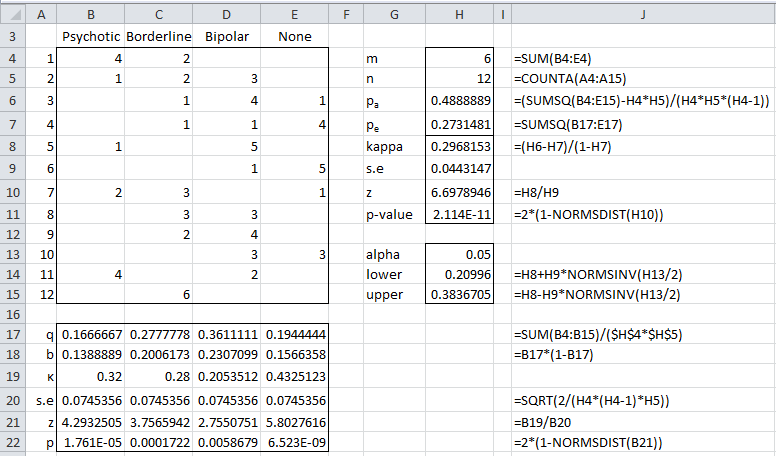Select the alpha value 0.05 cell

click(x=458, y=253)
